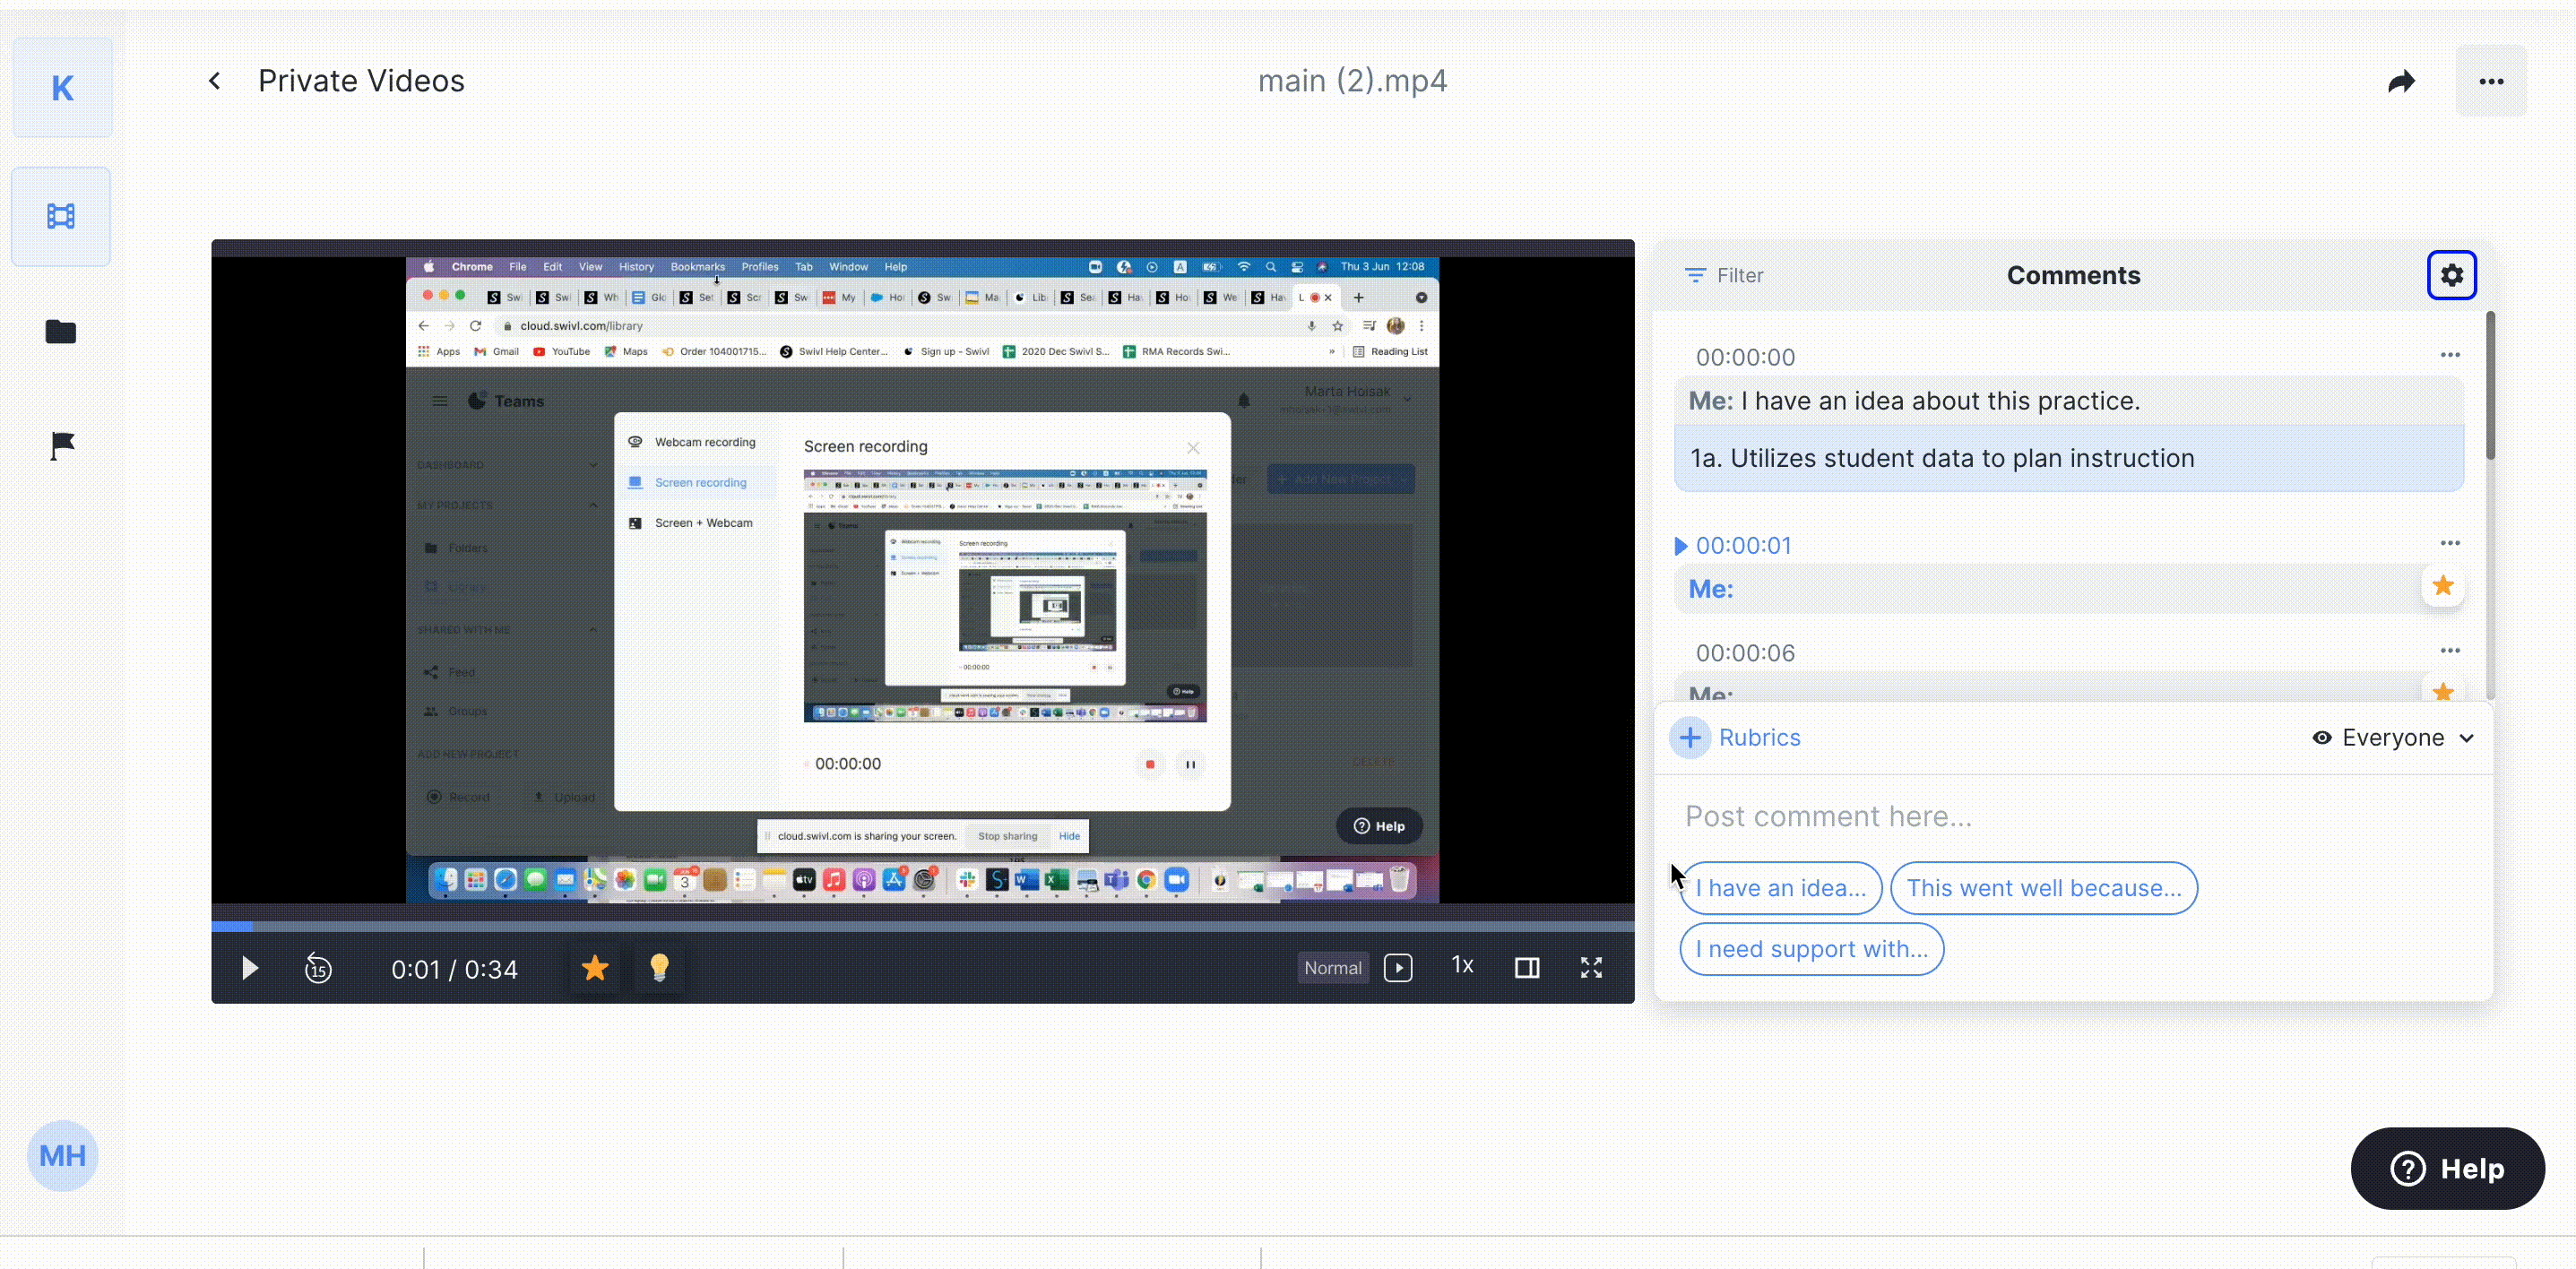The image size is (2576, 1269).
Task: Open comment settings gear icon
Action: [2451, 275]
